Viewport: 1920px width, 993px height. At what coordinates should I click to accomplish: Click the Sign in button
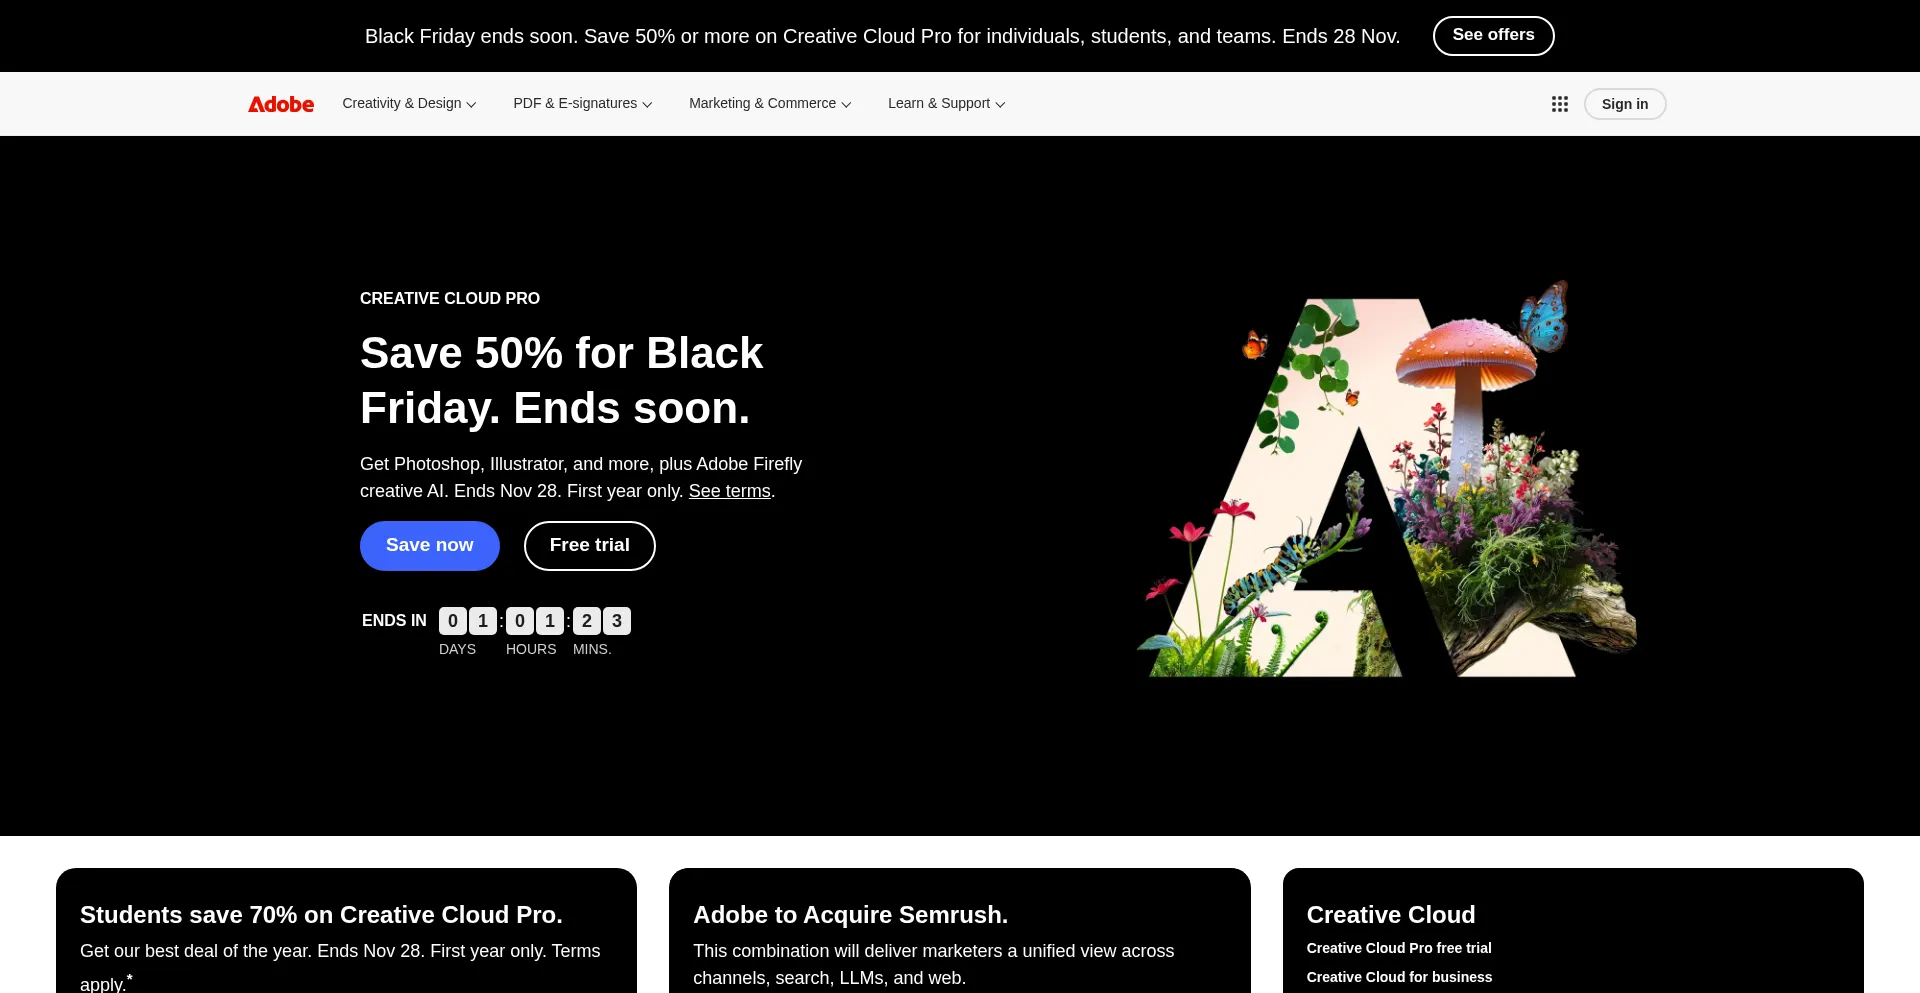pyautogui.click(x=1625, y=104)
